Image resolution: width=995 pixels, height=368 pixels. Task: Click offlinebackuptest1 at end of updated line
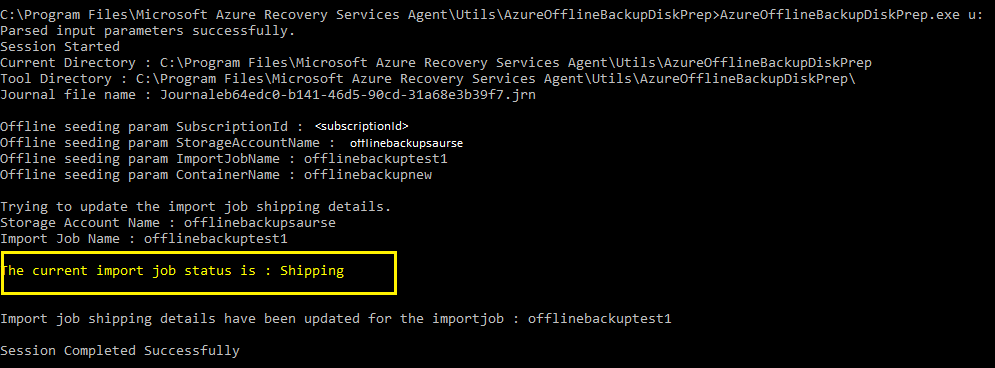(600, 319)
